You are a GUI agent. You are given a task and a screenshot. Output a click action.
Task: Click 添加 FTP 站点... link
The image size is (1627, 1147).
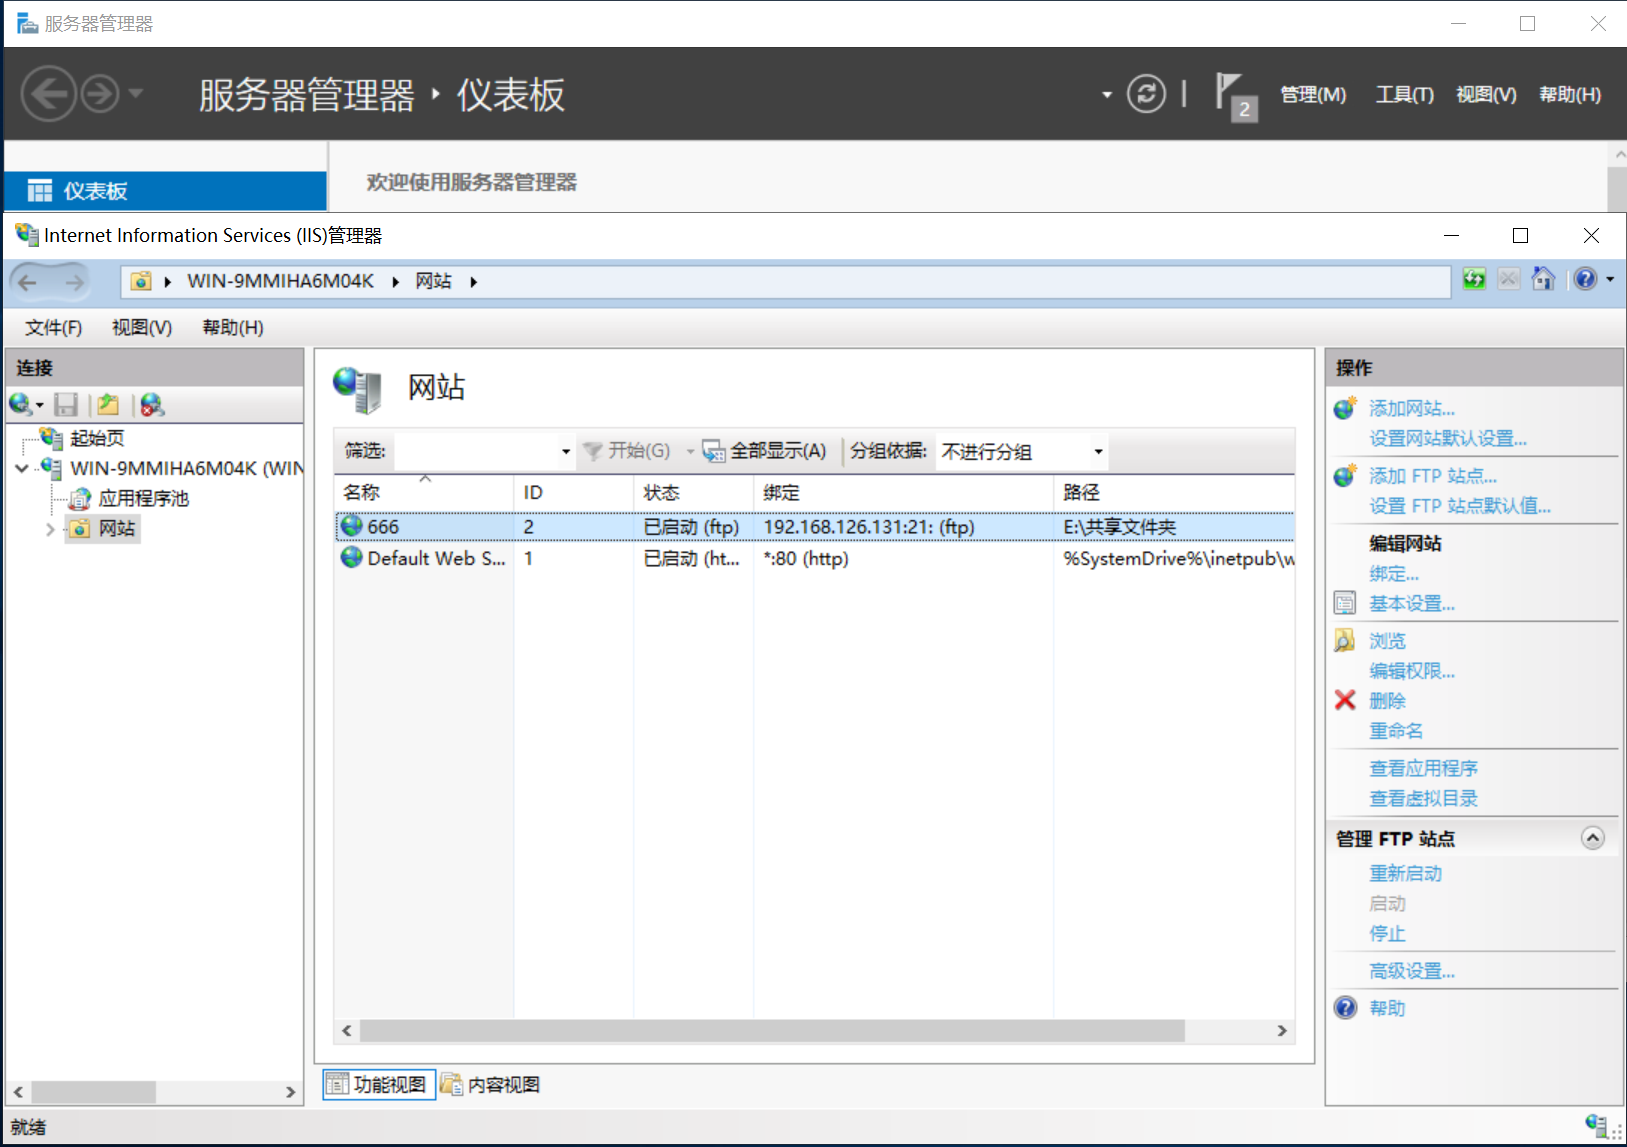click(x=1433, y=475)
